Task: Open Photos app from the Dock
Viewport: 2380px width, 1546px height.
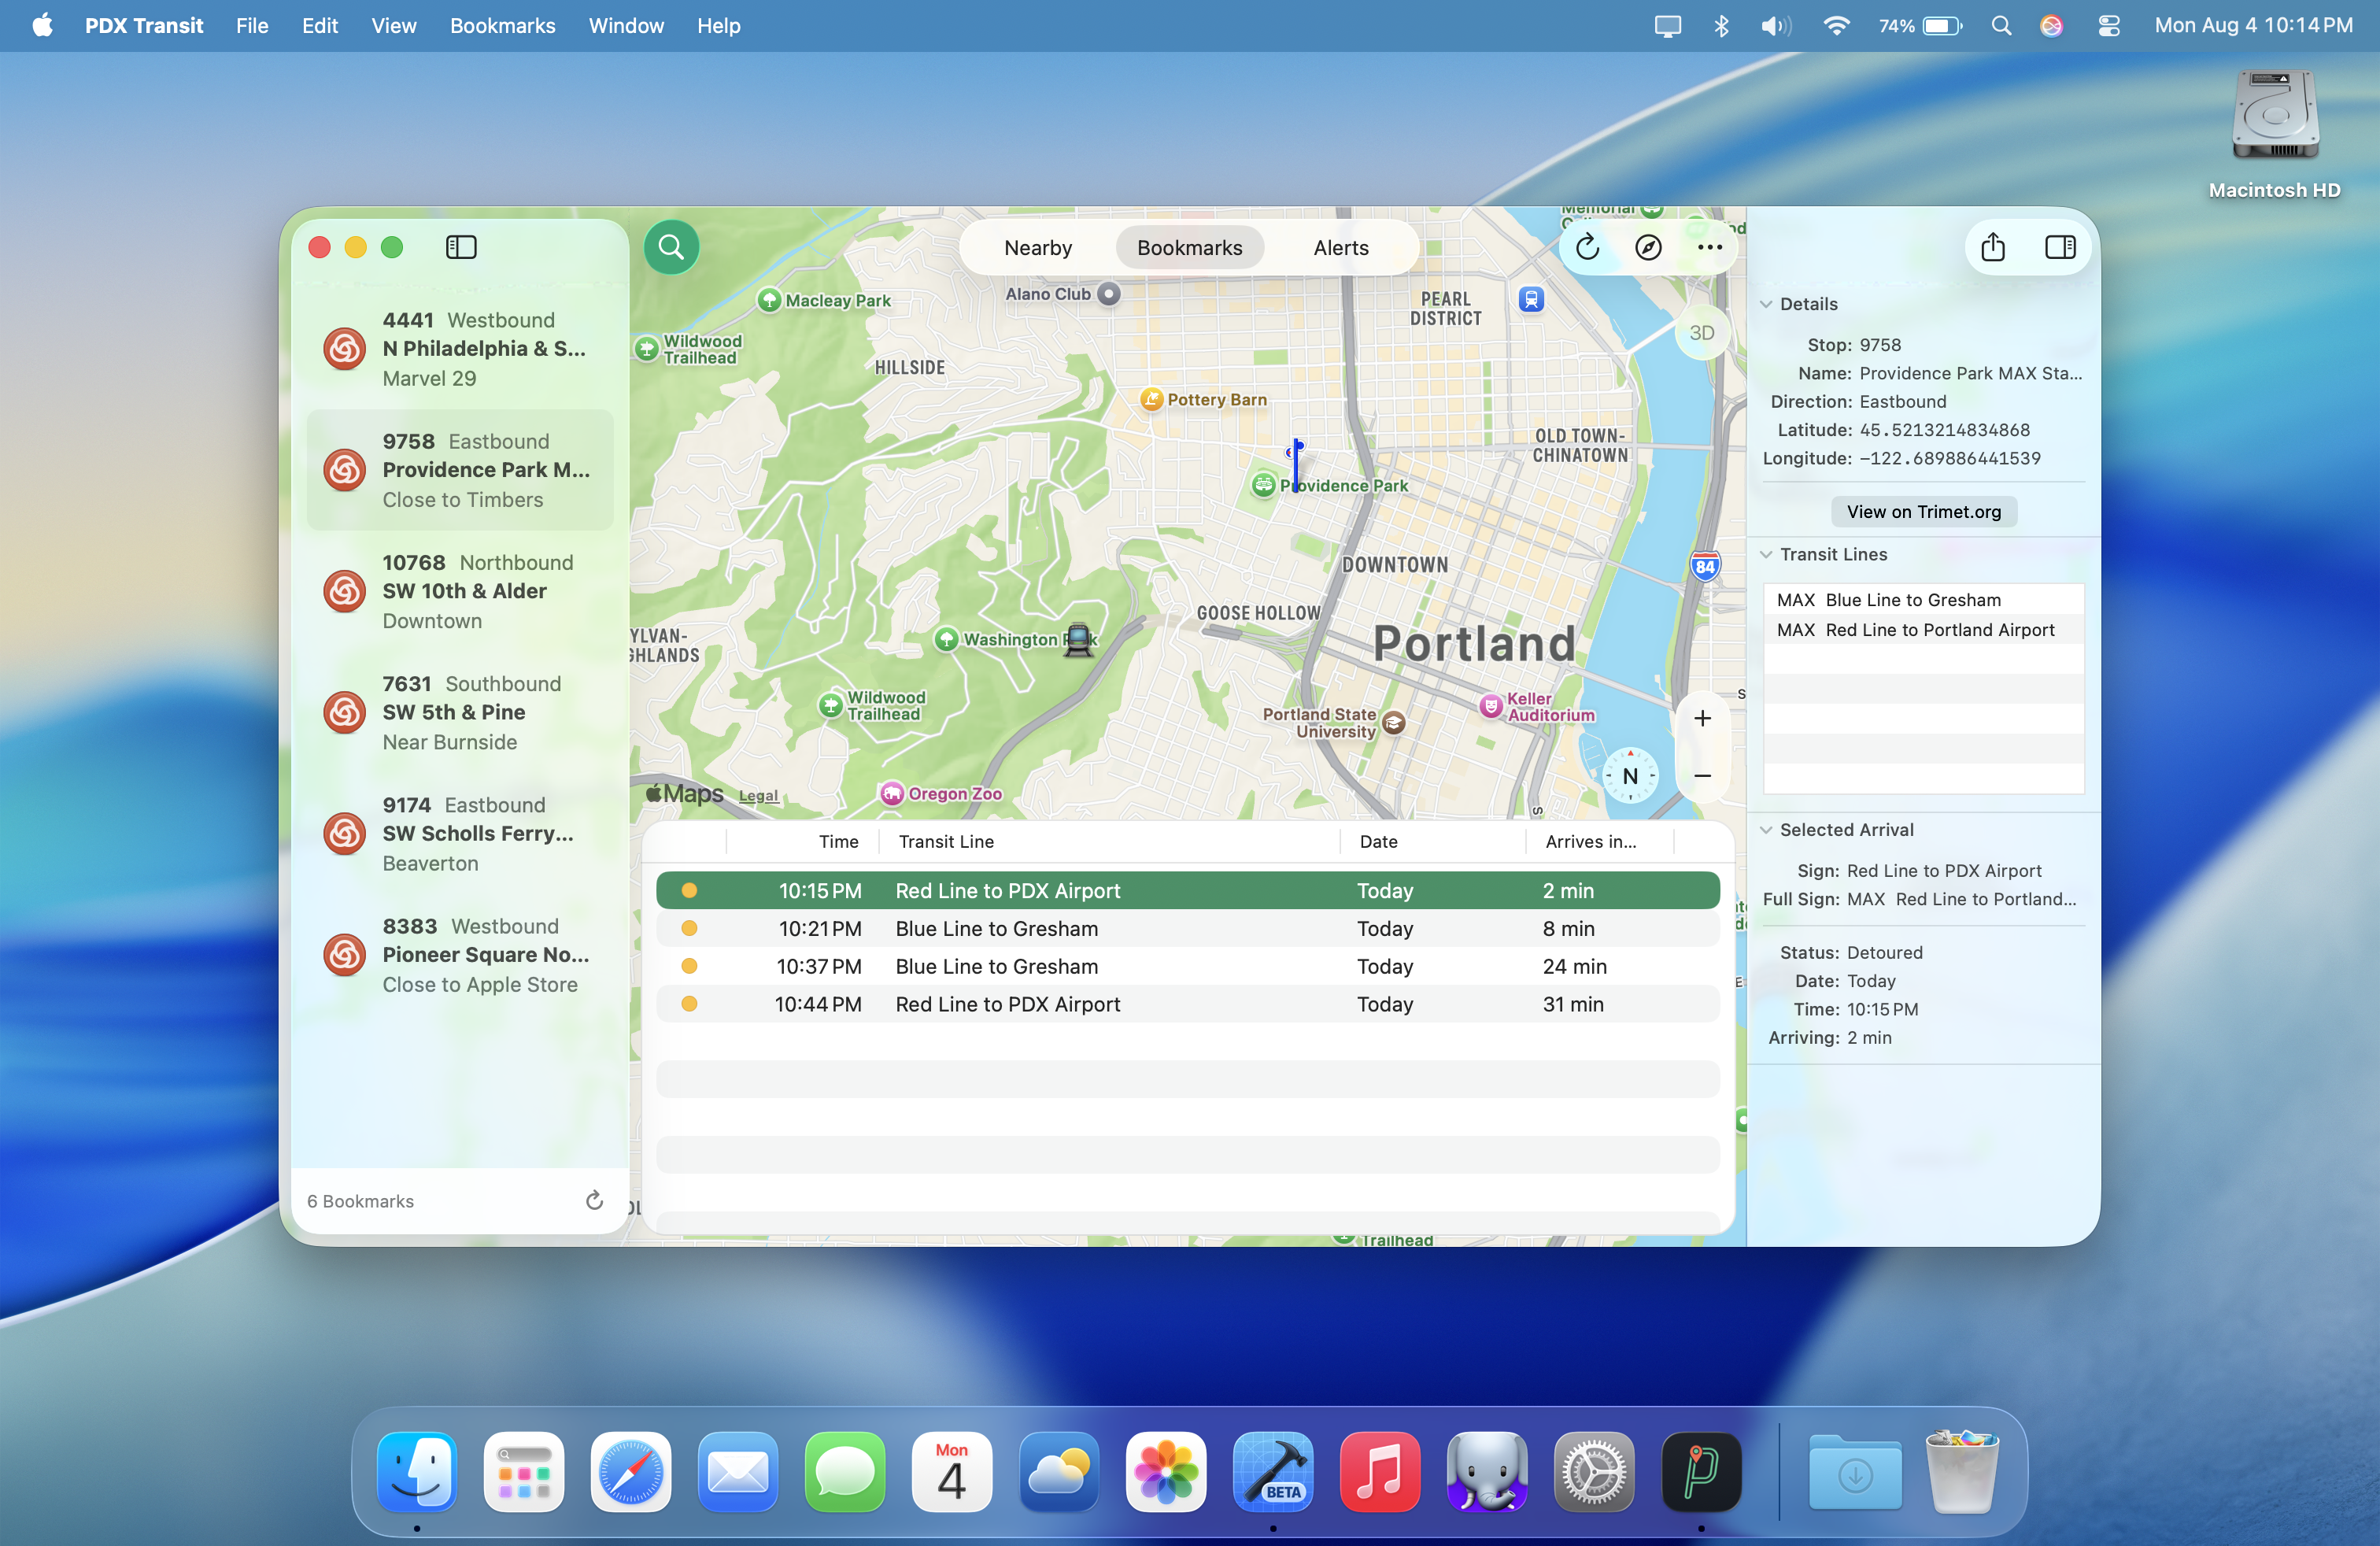Action: click(x=1166, y=1471)
